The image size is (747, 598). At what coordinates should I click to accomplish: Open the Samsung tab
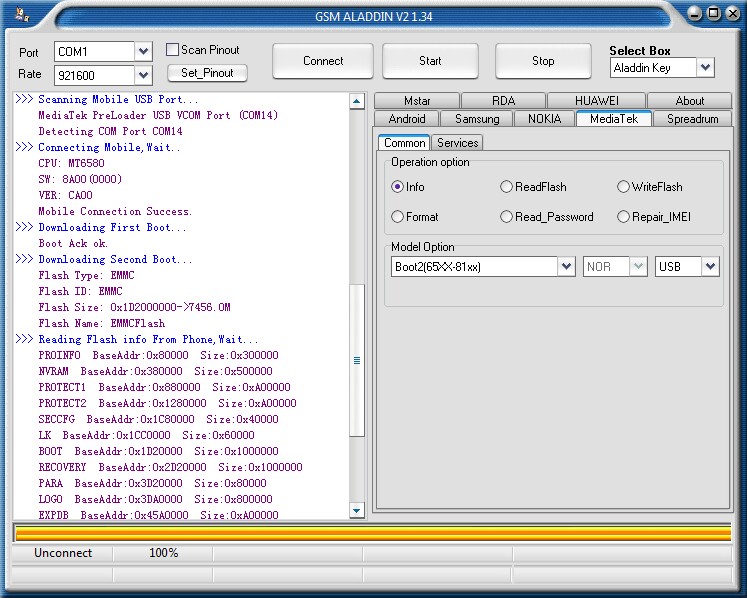coord(477,119)
